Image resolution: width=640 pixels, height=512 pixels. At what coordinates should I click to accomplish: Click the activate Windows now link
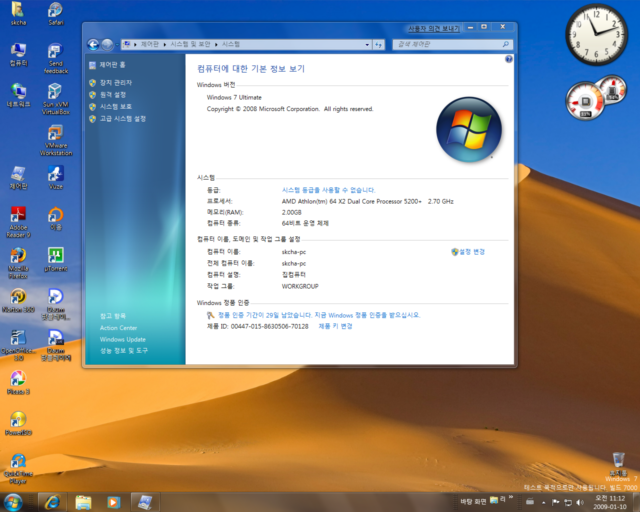click(x=319, y=315)
